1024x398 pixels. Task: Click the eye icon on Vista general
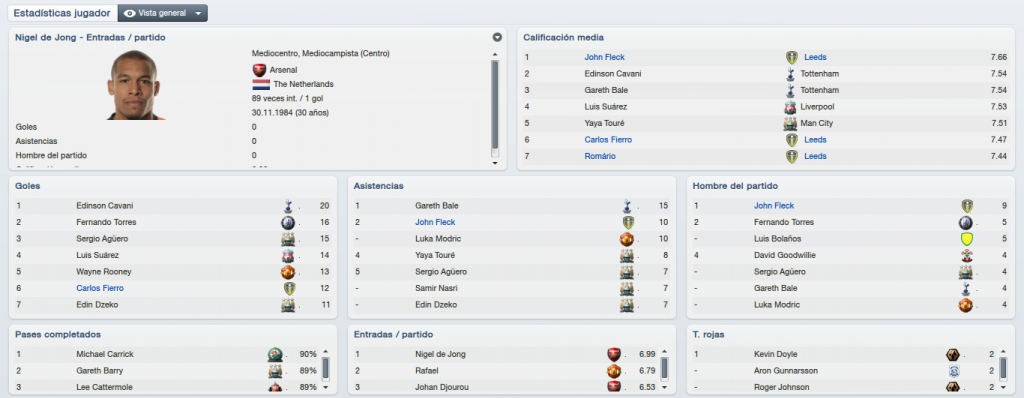(x=129, y=13)
